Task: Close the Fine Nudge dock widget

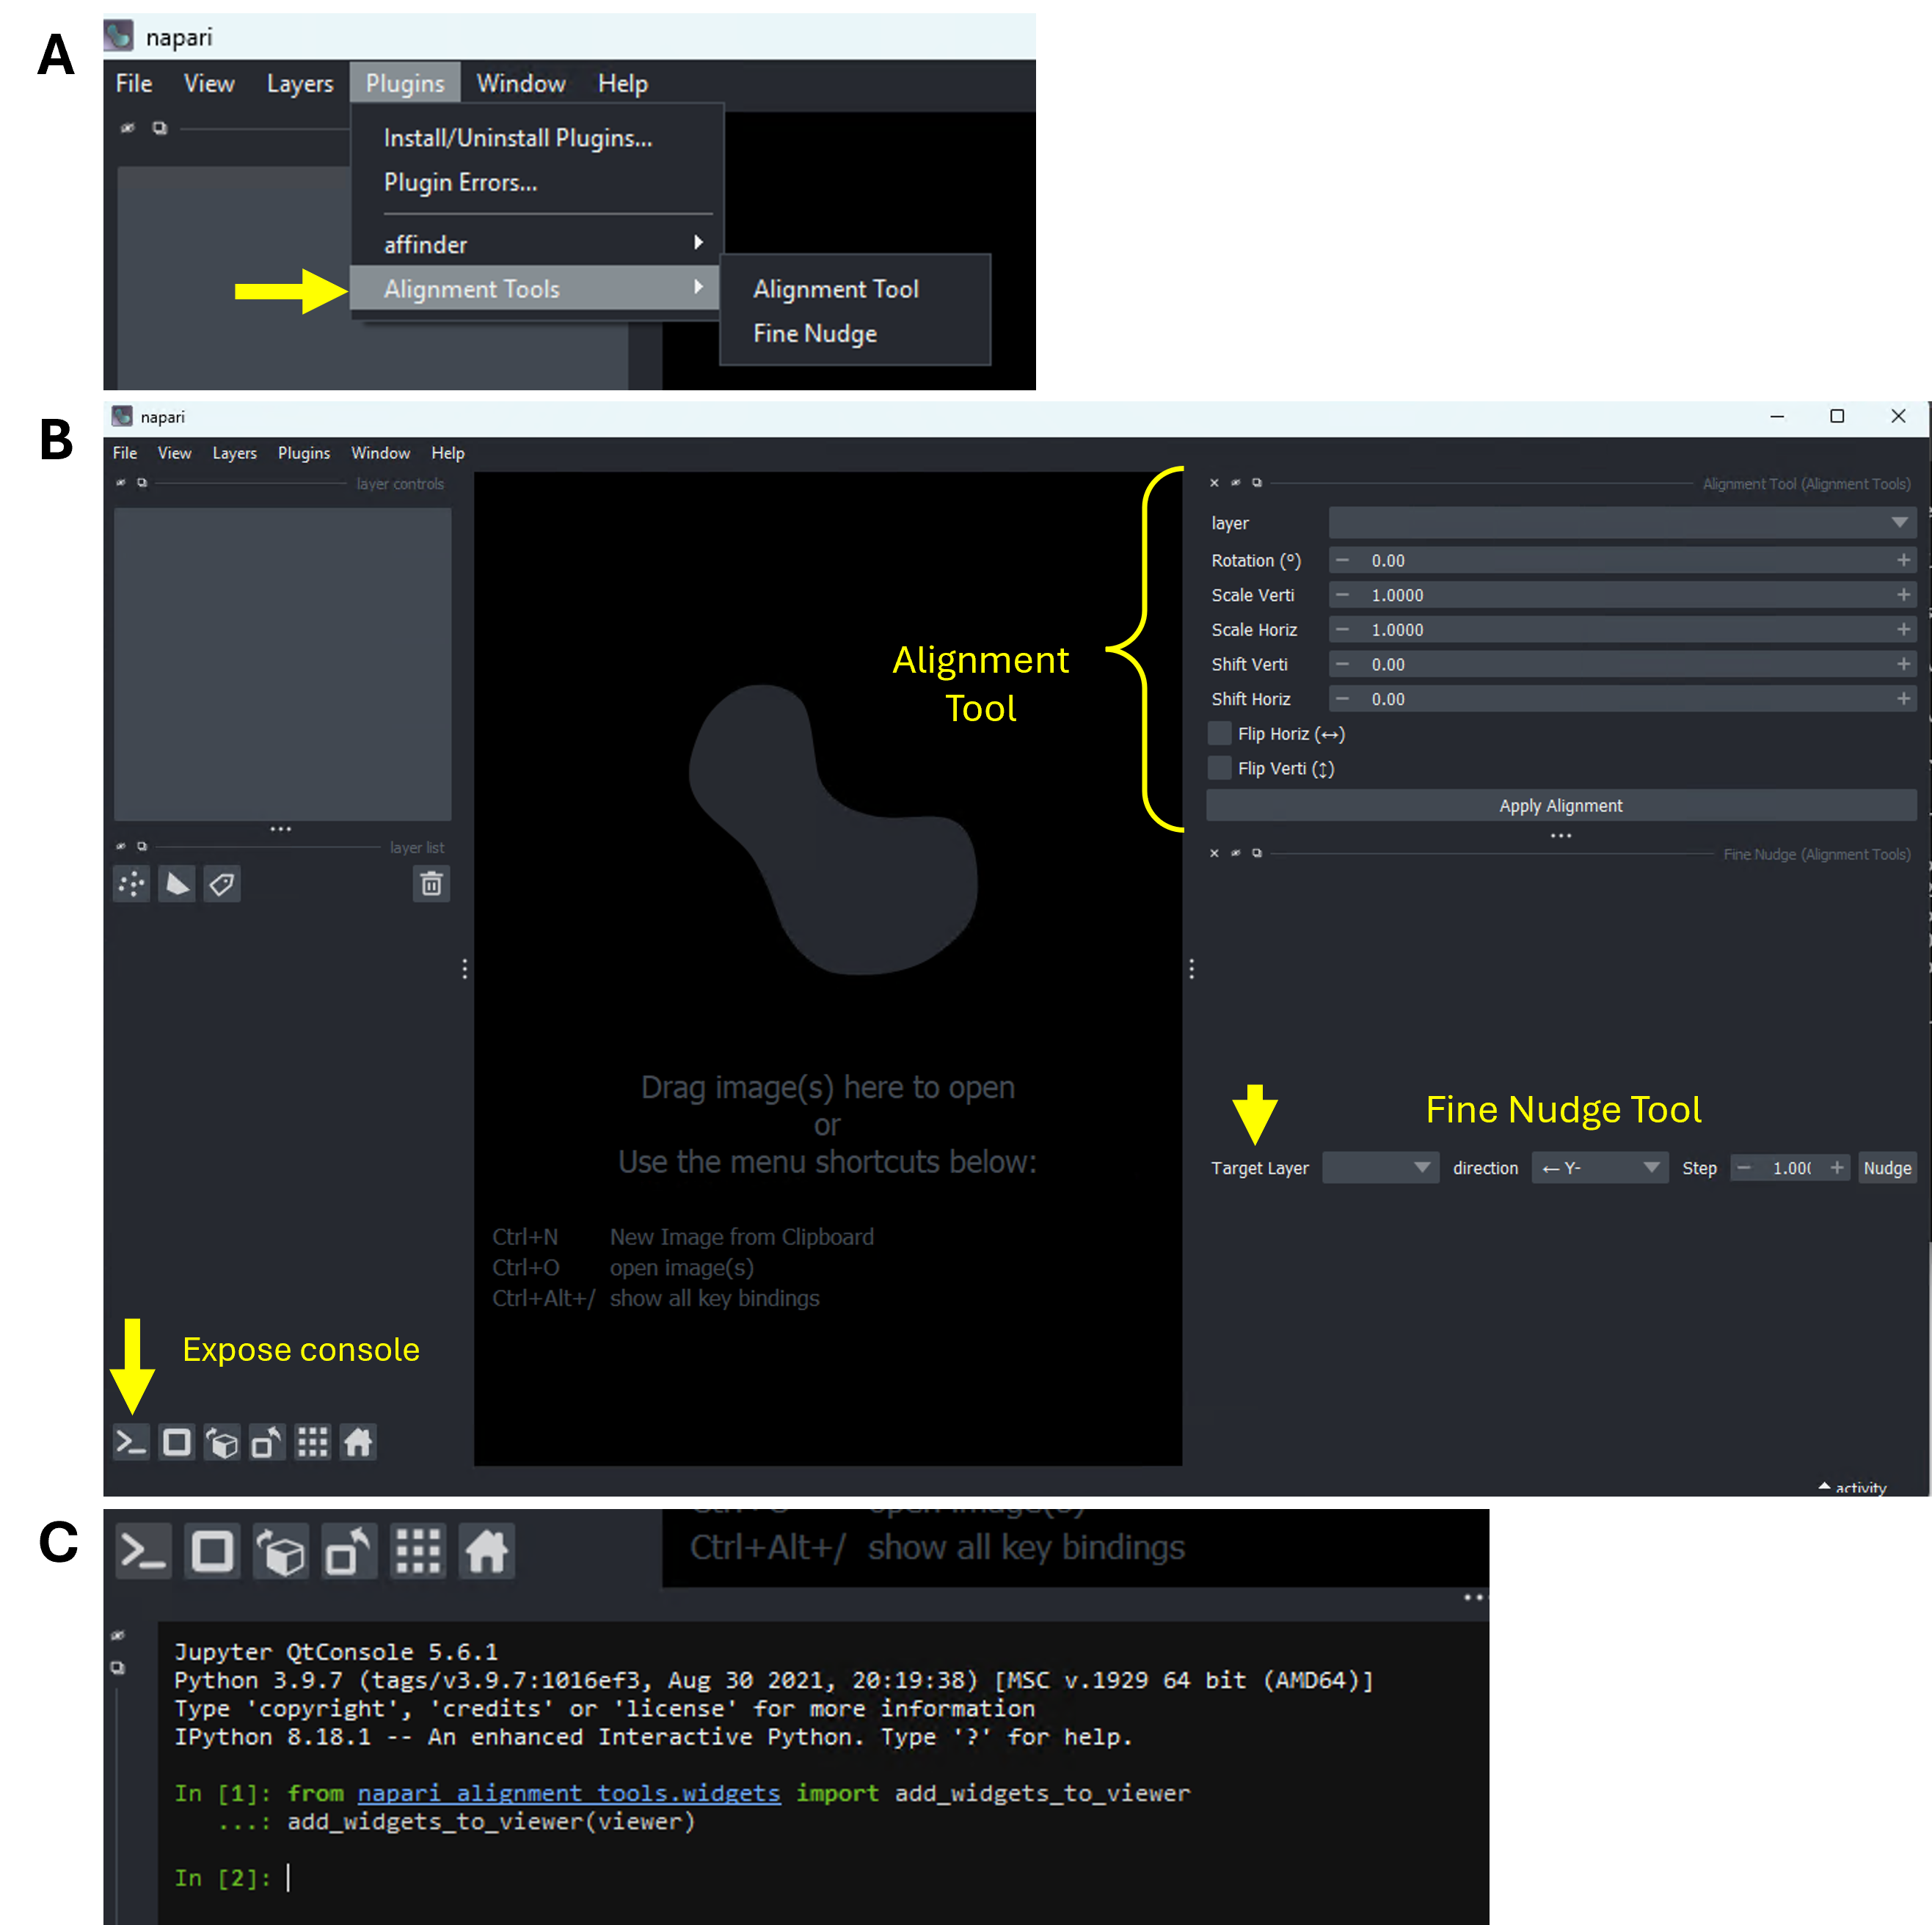Action: (1214, 853)
